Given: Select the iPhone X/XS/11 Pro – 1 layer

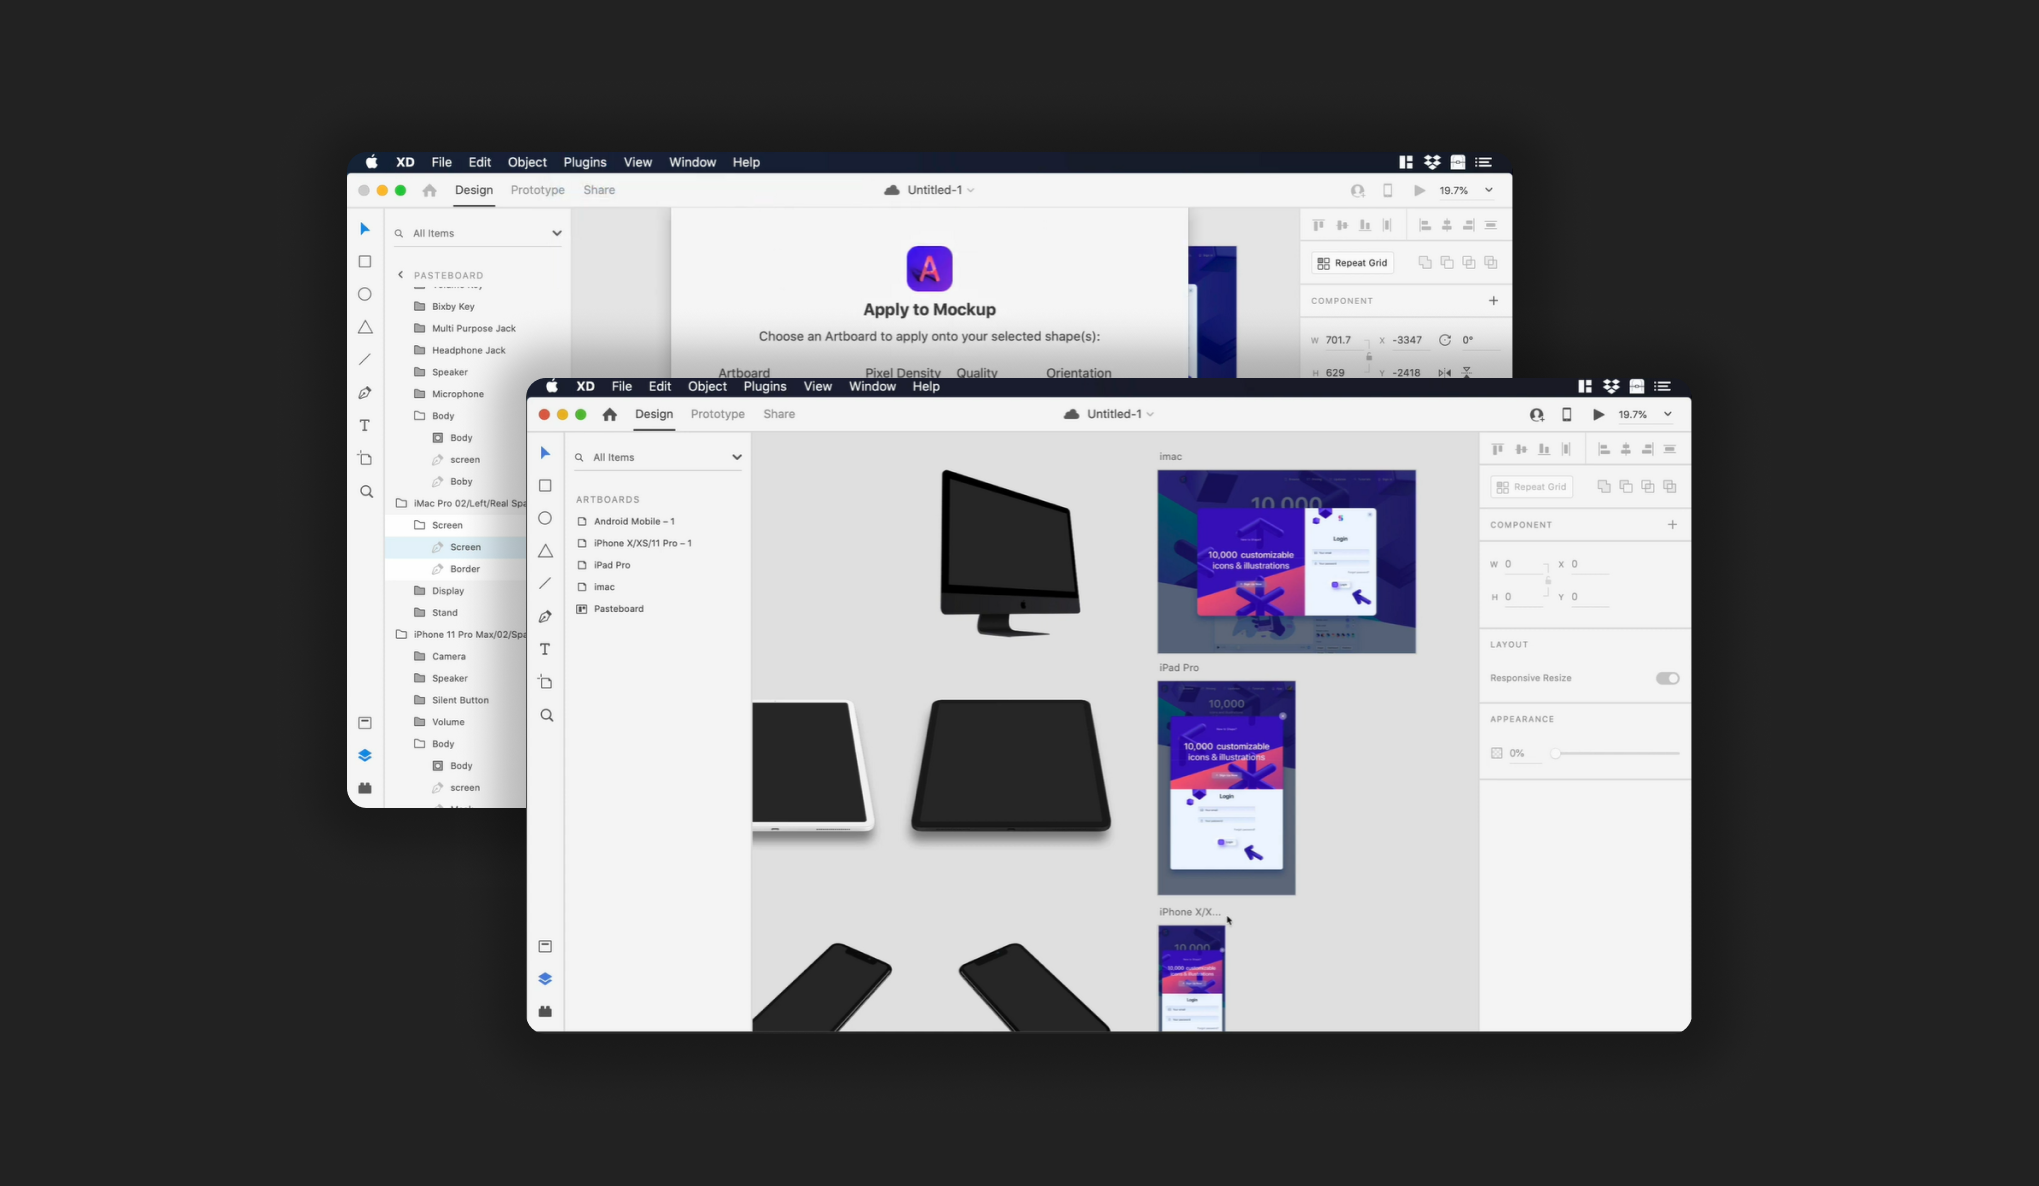Looking at the screenshot, I should [642, 543].
